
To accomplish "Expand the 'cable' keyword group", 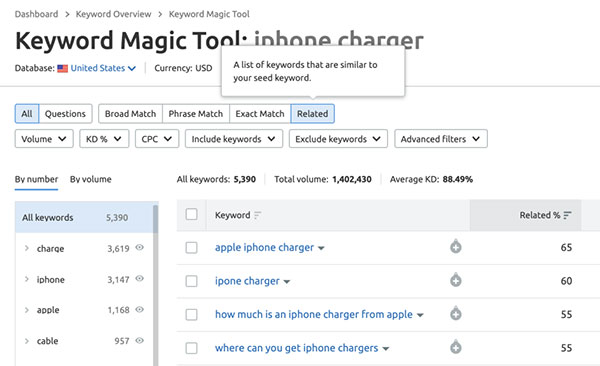I will point(26,341).
